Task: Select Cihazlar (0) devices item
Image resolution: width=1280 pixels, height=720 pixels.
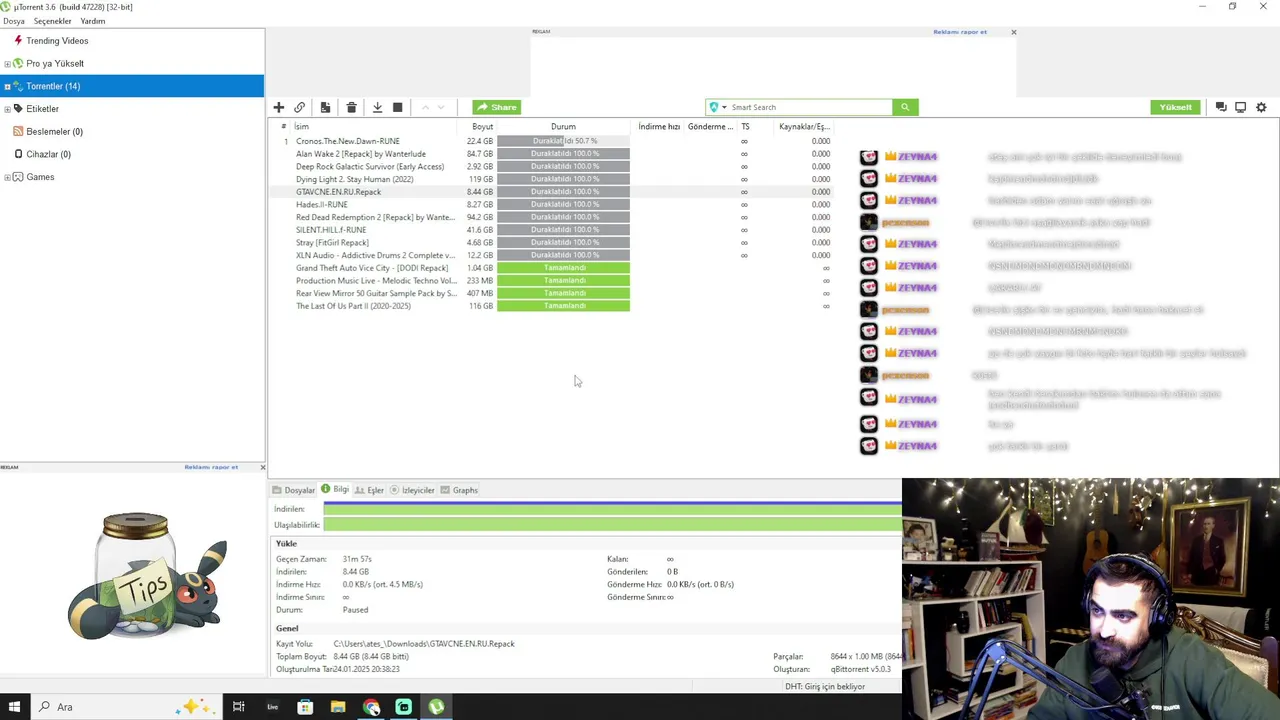Action: [x=48, y=154]
